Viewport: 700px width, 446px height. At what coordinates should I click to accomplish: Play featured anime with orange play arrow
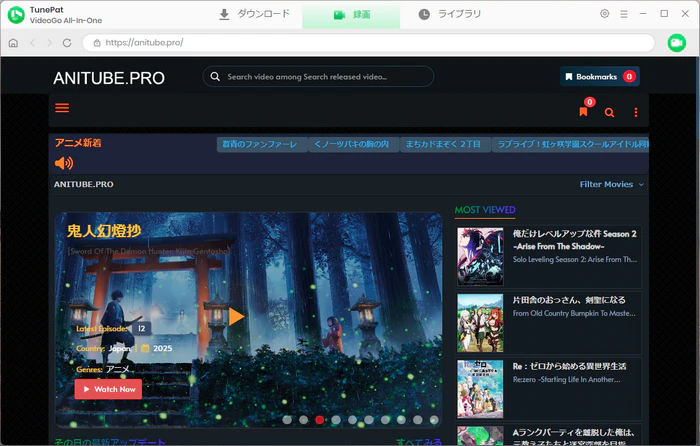[x=236, y=316]
